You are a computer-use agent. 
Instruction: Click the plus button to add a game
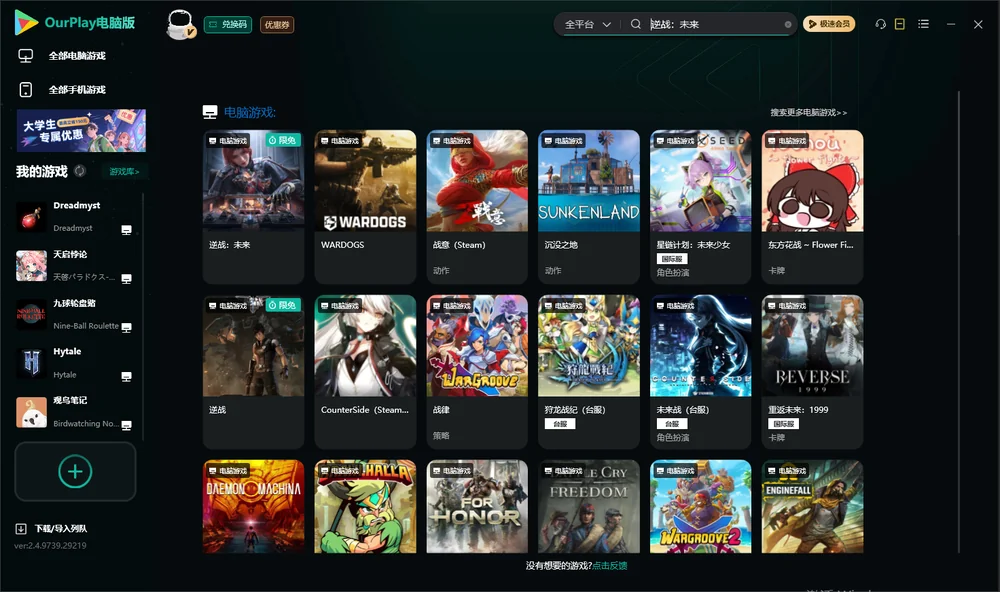click(x=75, y=472)
